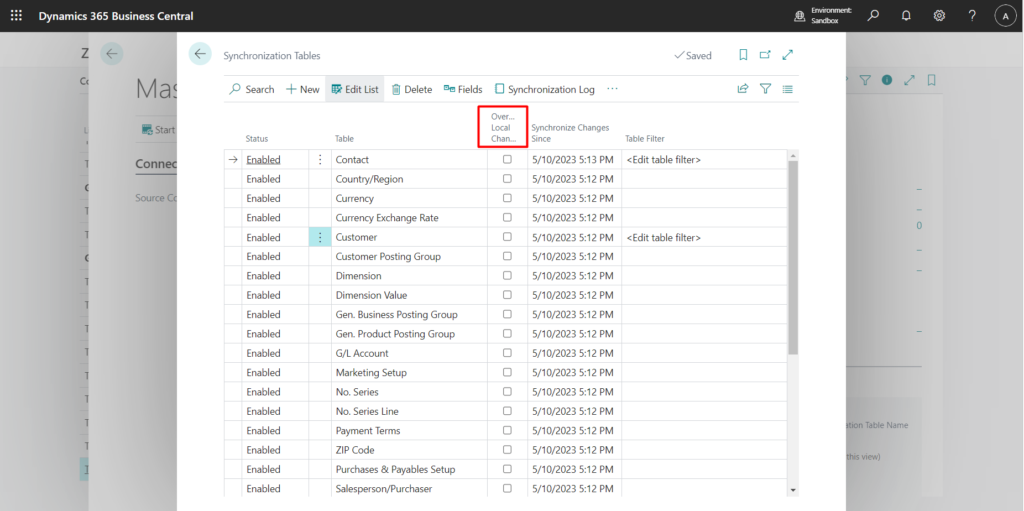This screenshot has width=1024, height=511.
Task: Sort by the Table column header
Action: 344,139
